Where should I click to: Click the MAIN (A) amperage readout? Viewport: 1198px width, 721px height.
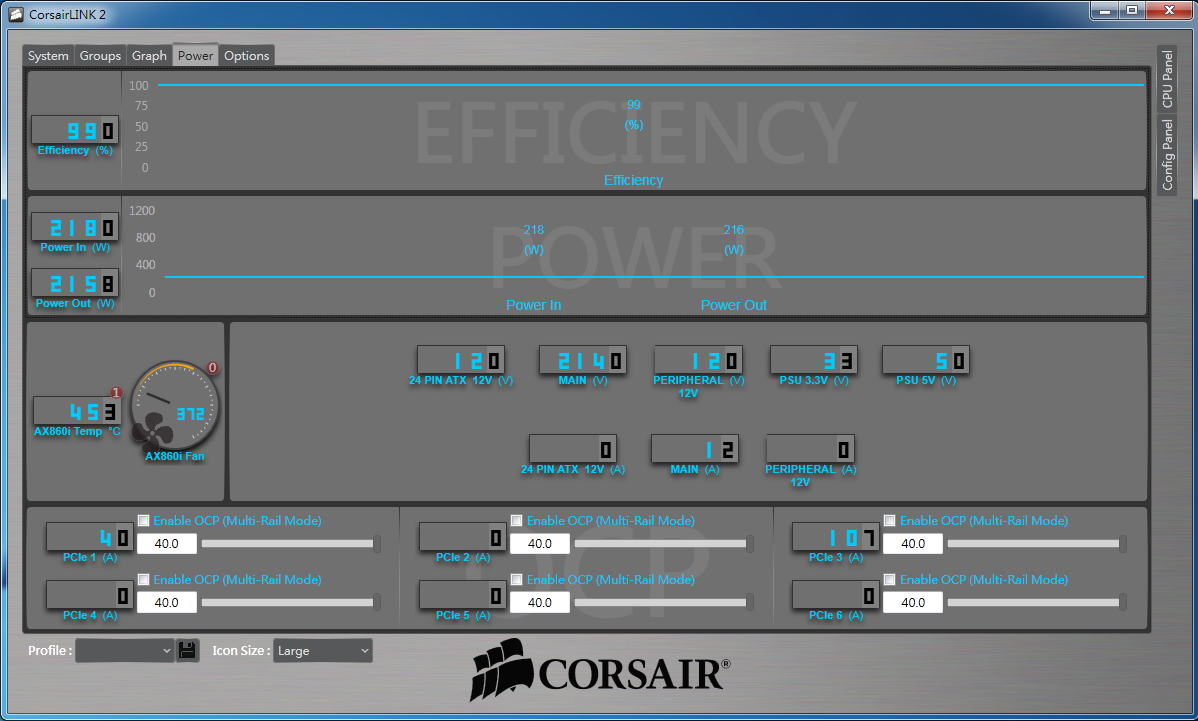tap(695, 449)
